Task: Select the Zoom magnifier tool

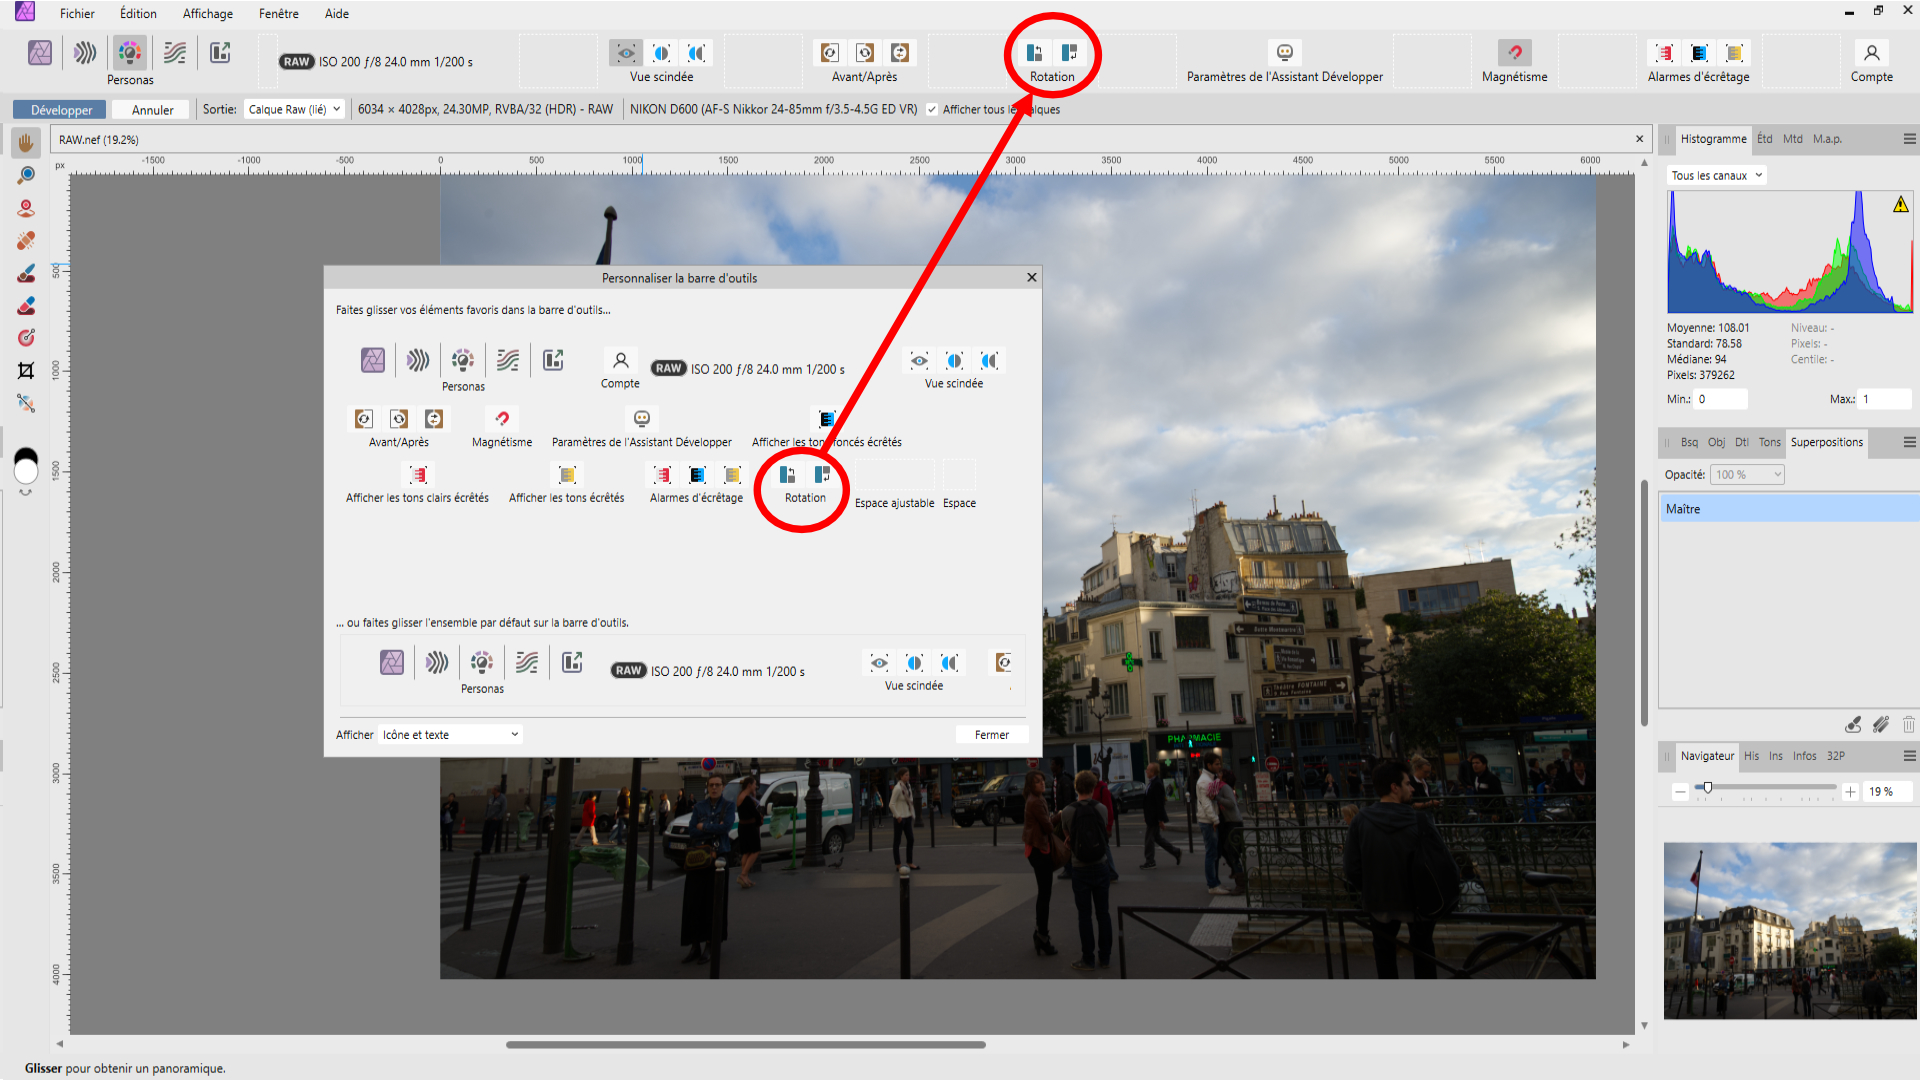Action: 26,175
